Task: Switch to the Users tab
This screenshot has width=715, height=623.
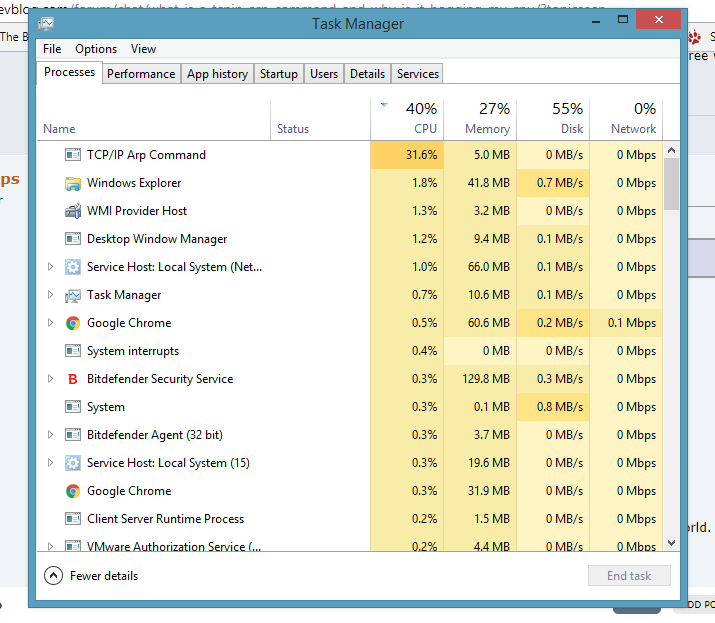Action: pyautogui.click(x=324, y=74)
